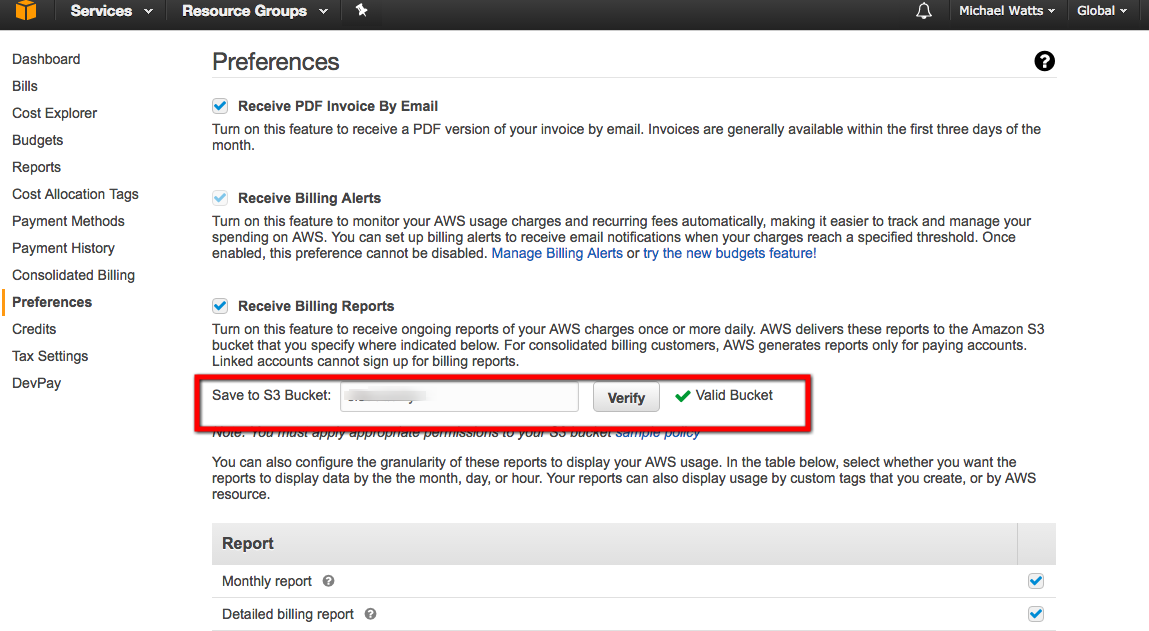Click the Detailed billing report label
The image size is (1149, 631).
288,614
